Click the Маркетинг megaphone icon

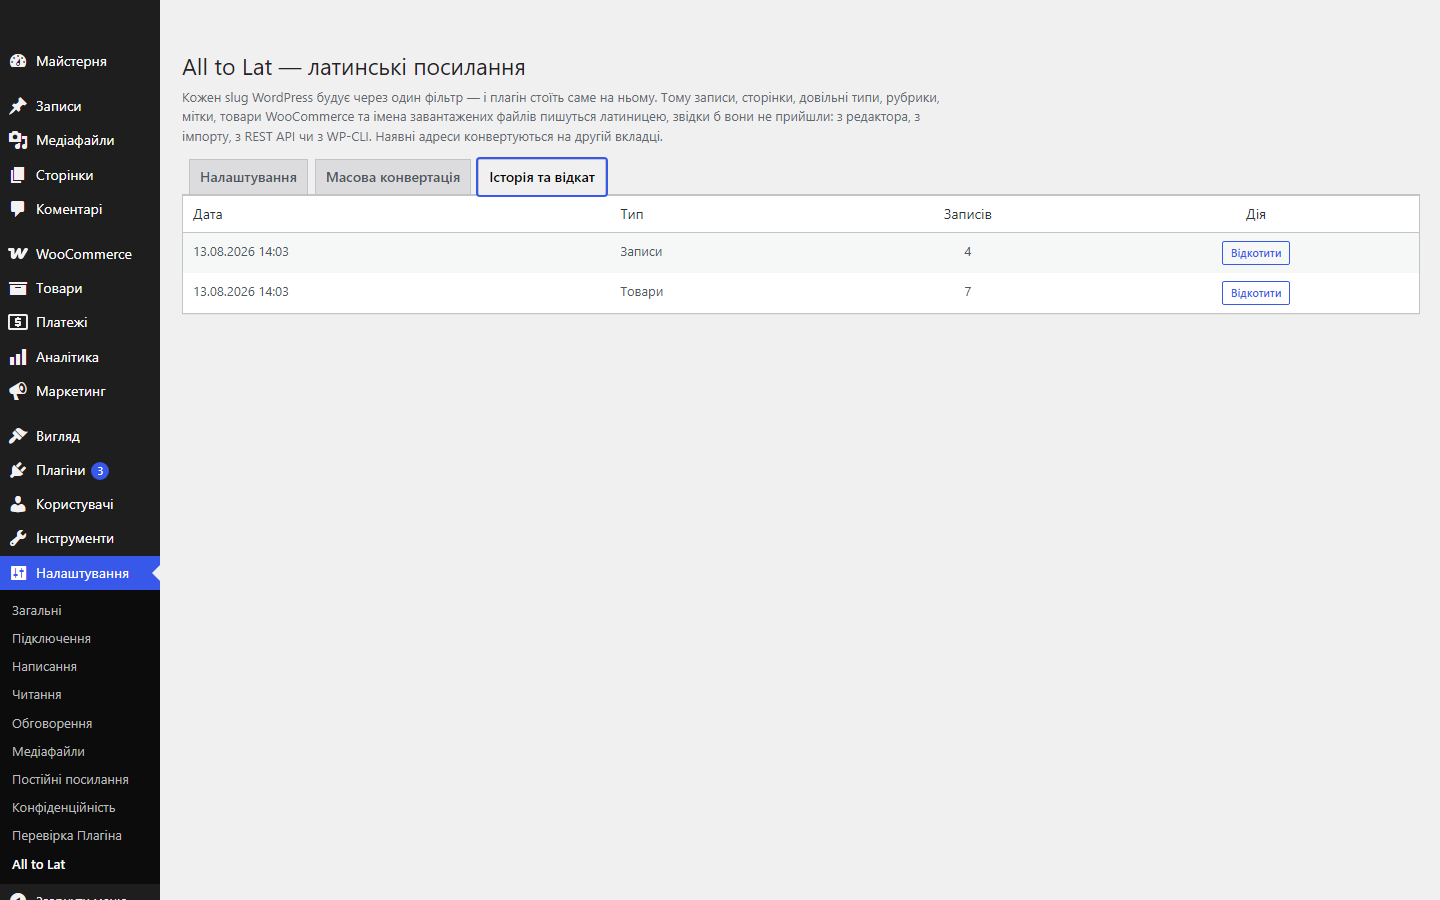[18, 391]
